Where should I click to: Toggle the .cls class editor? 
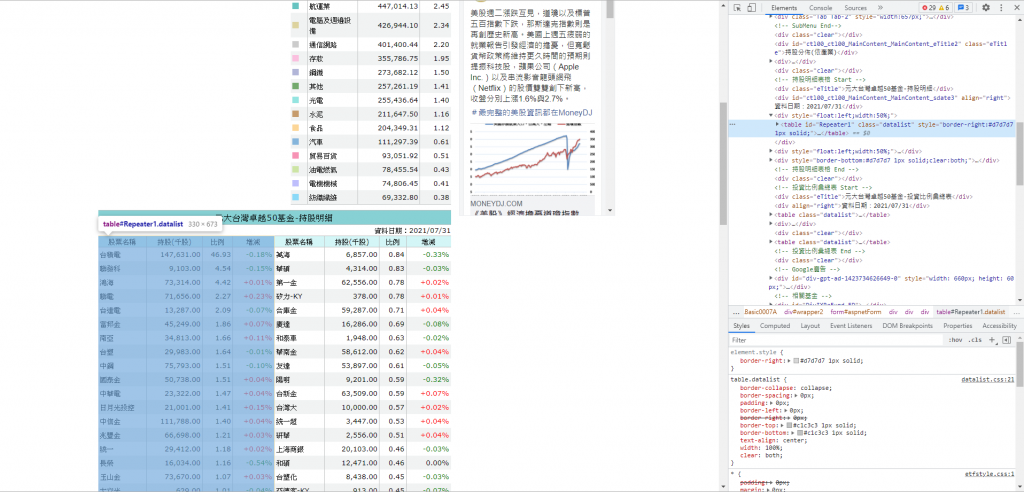point(975,340)
